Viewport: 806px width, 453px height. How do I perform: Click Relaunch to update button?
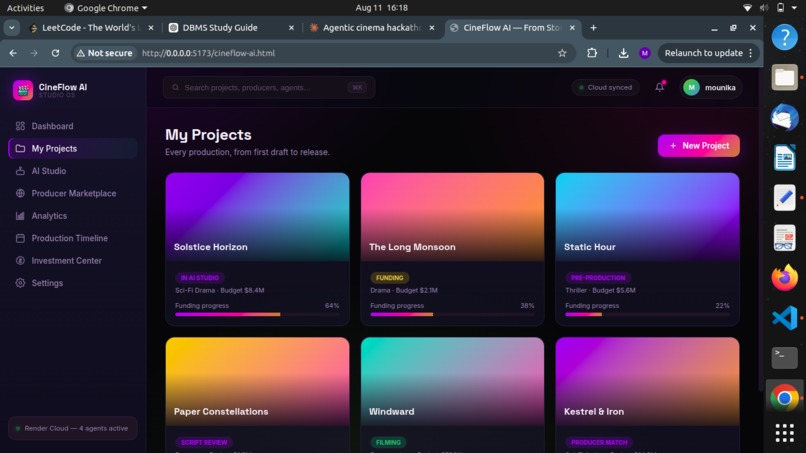click(707, 53)
